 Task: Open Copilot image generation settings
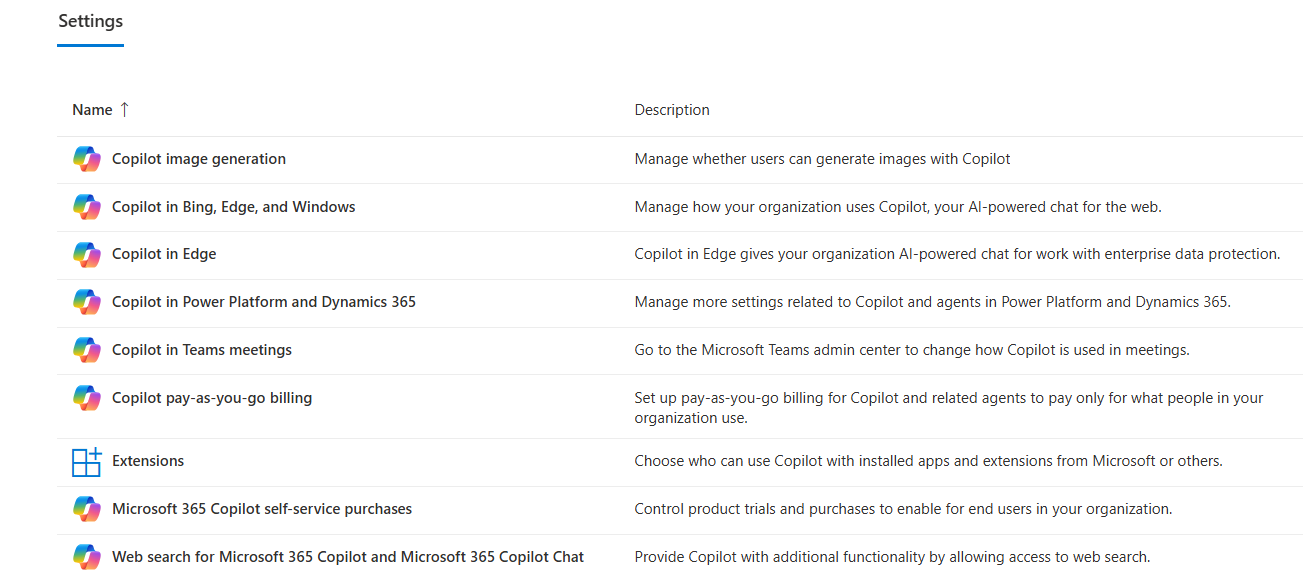(199, 159)
